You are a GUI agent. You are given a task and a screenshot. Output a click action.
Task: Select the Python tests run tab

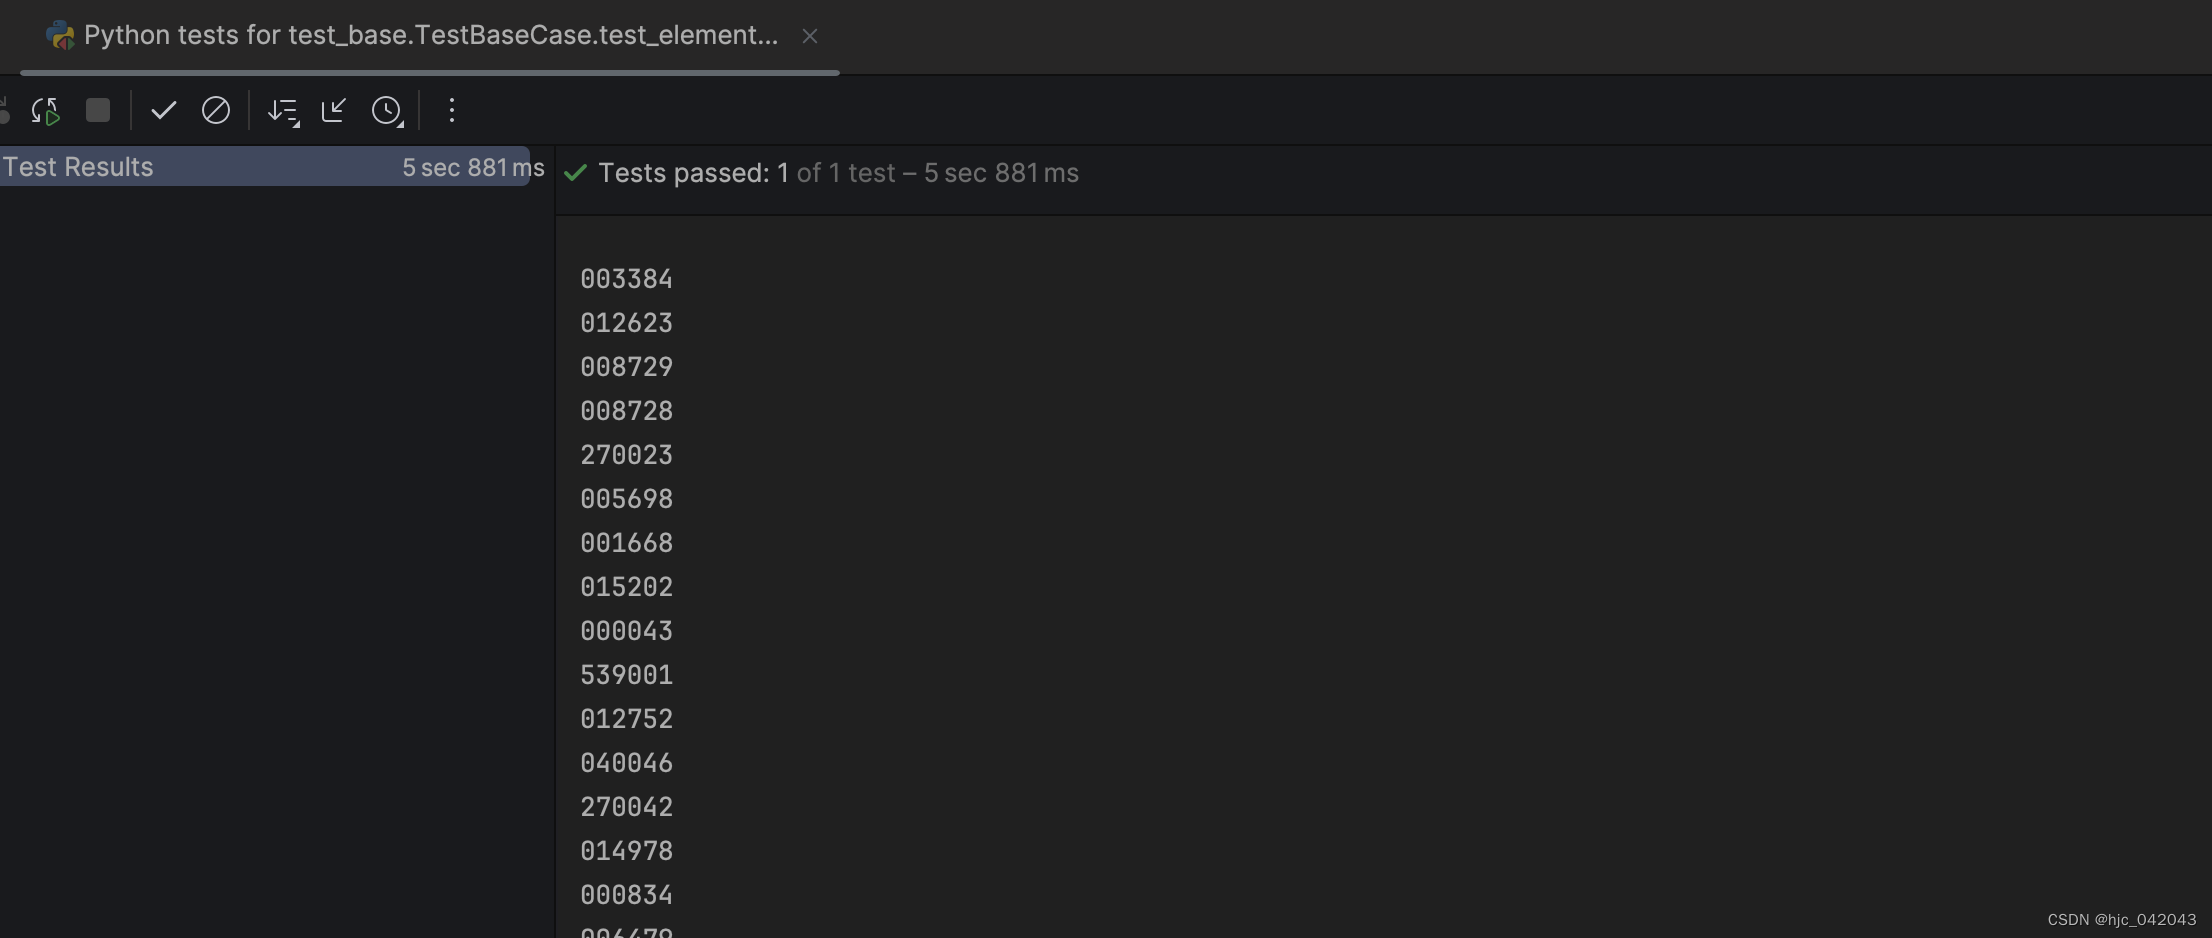(x=431, y=36)
